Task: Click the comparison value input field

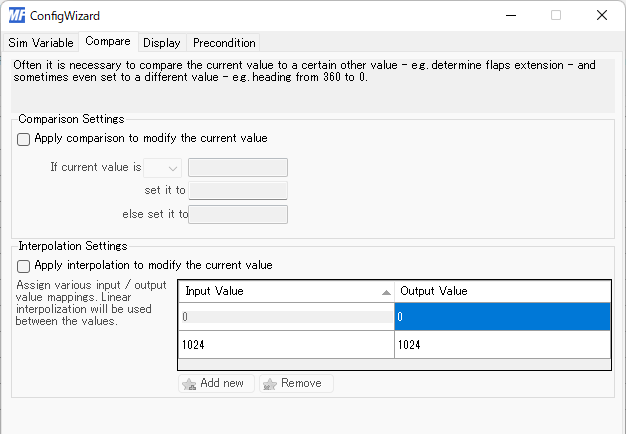Action: point(238,168)
